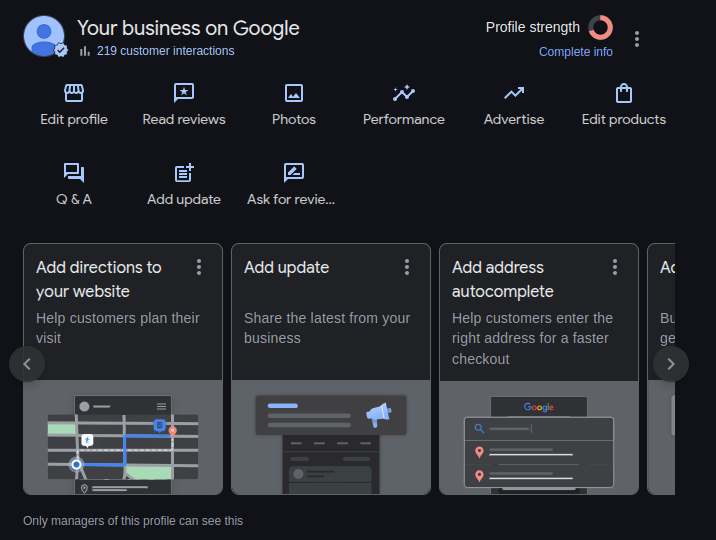The image size is (716, 540).
Task: Open the Edit profile storefront icon
Action: click(x=74, y=94)
